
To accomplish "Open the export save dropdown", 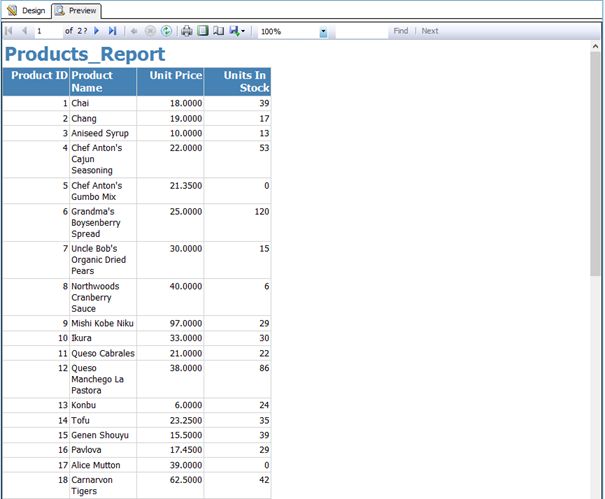I will [x=237, y=31].
